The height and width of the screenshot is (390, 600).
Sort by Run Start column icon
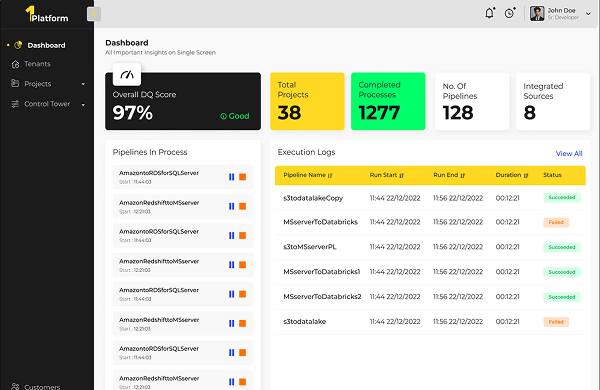pyautogui.click(x=401, y=175)
